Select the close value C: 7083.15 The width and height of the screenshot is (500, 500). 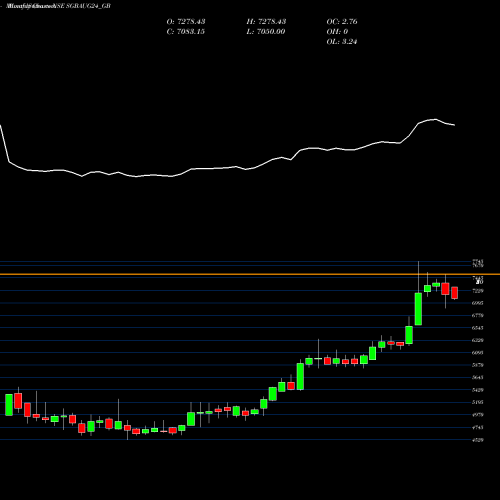pyautogui.click(x=185, y=32)
